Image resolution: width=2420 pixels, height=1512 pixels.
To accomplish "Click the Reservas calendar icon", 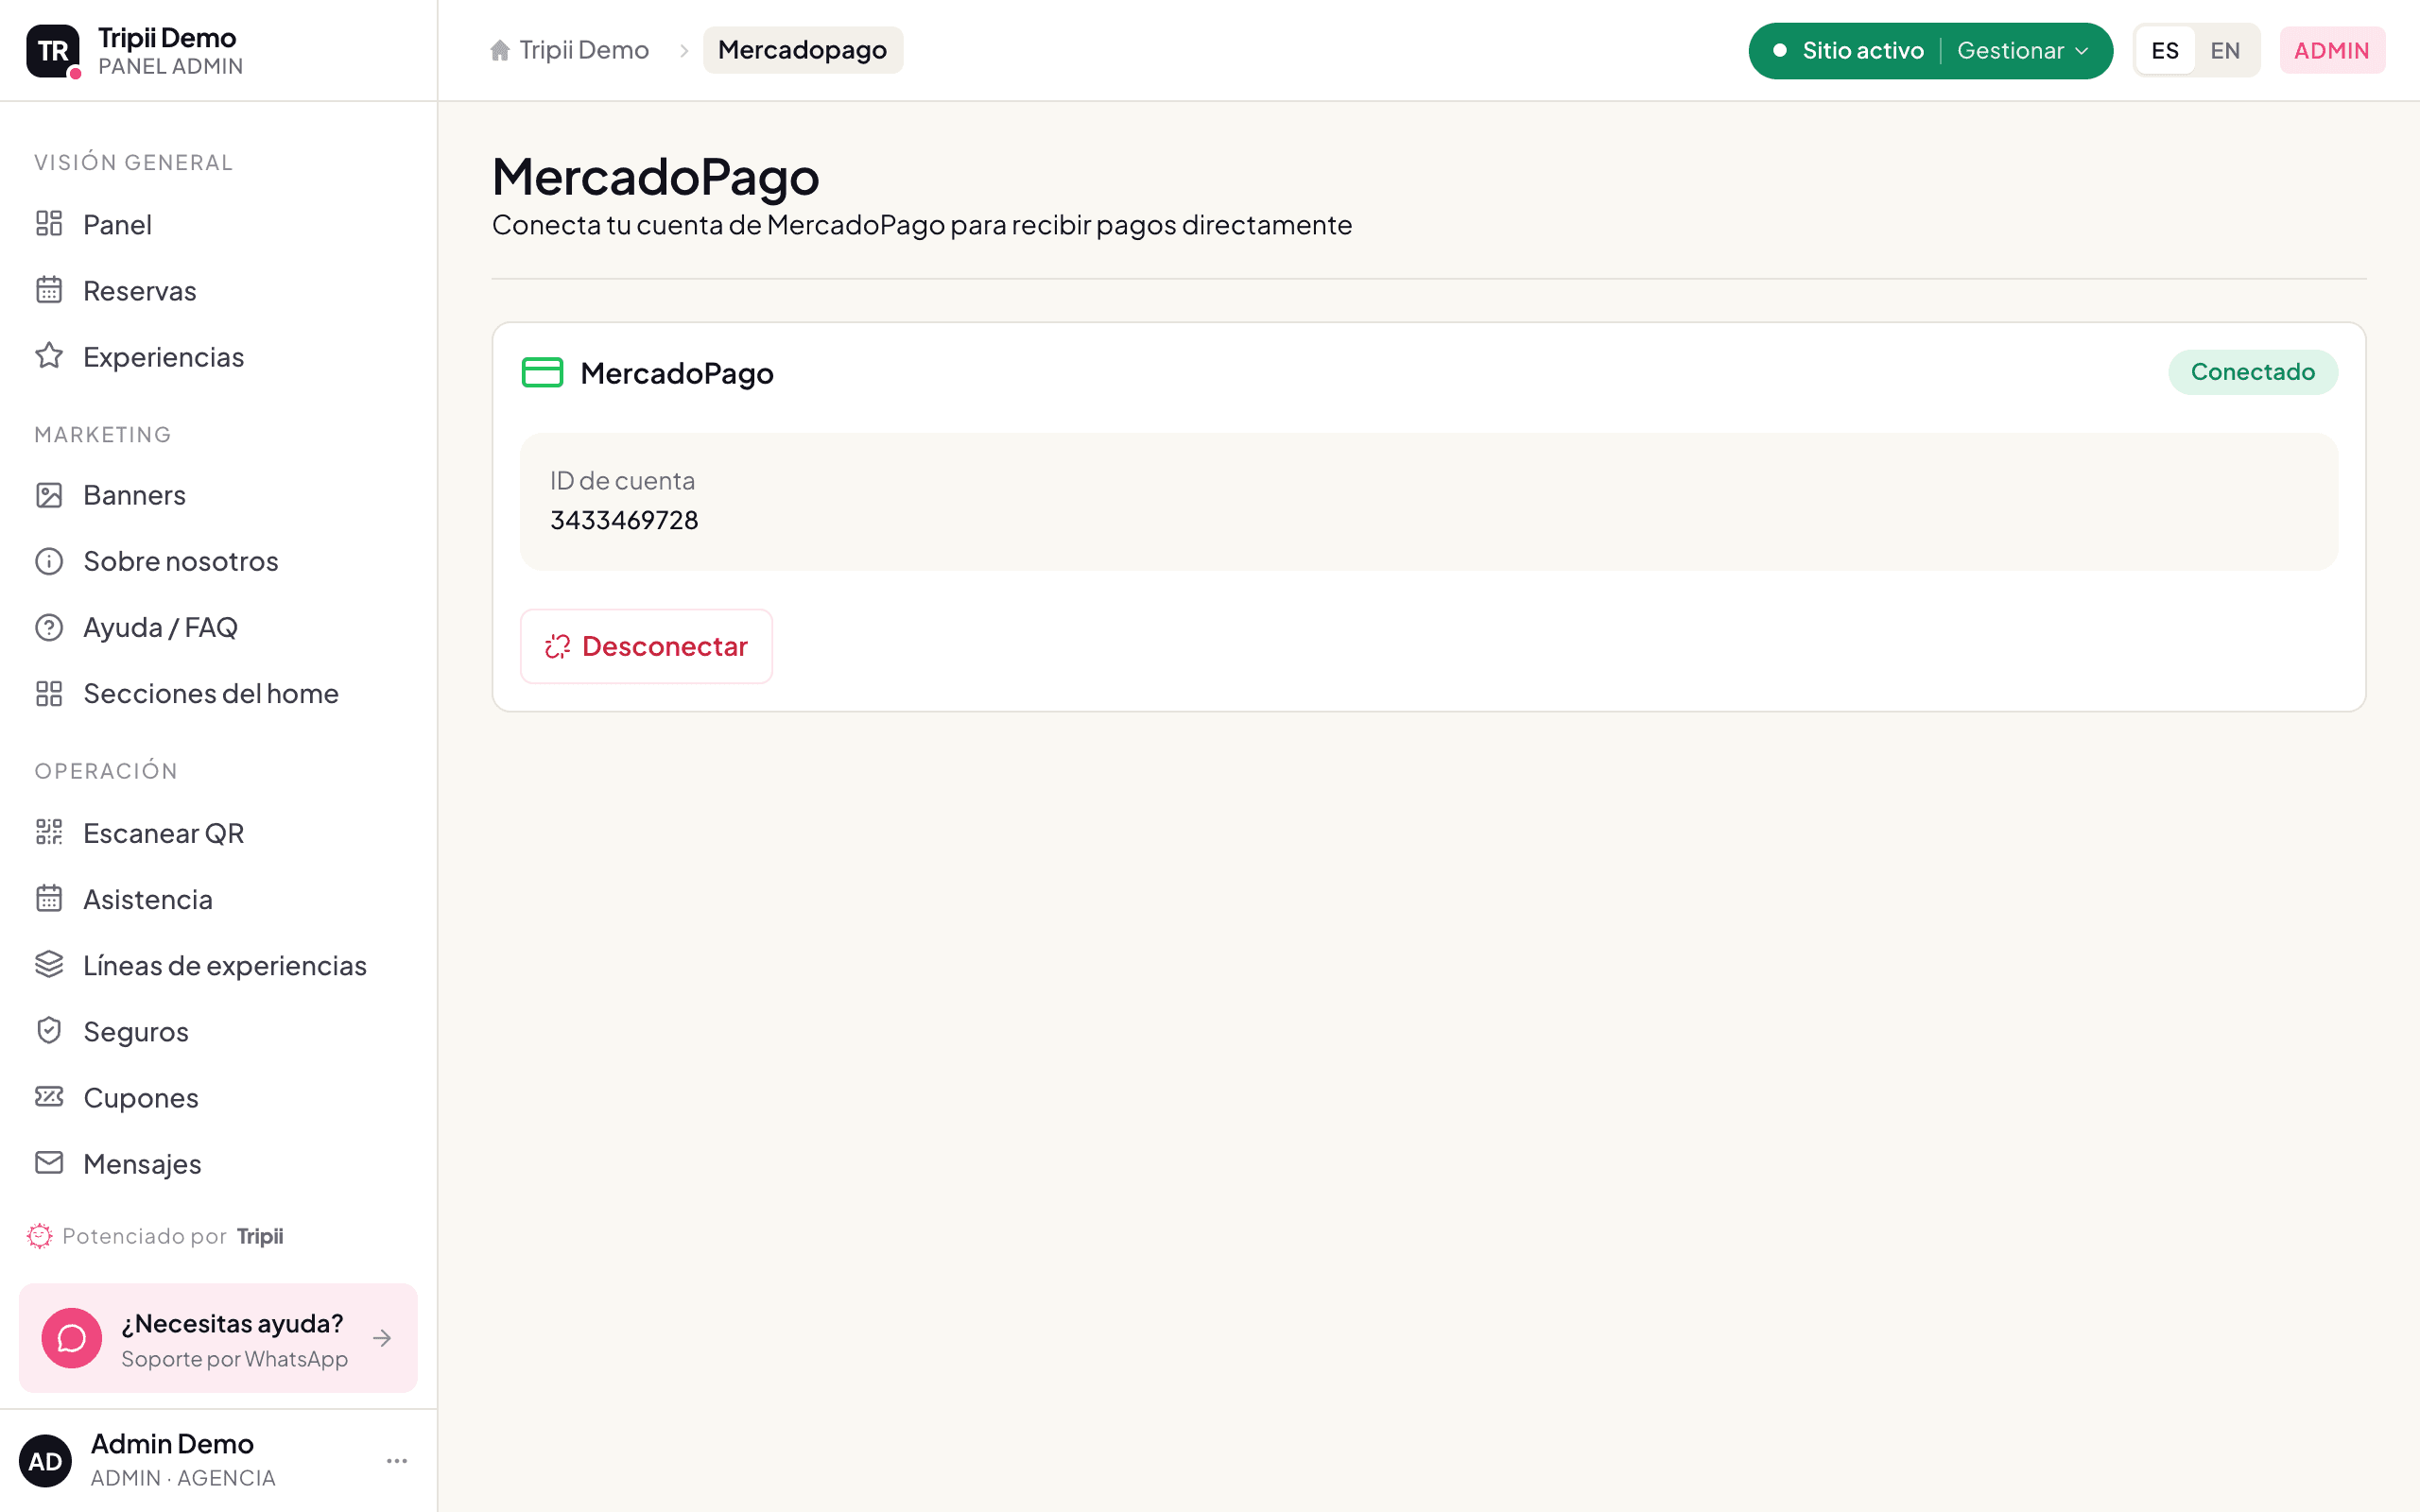I will tap(49, 290).
